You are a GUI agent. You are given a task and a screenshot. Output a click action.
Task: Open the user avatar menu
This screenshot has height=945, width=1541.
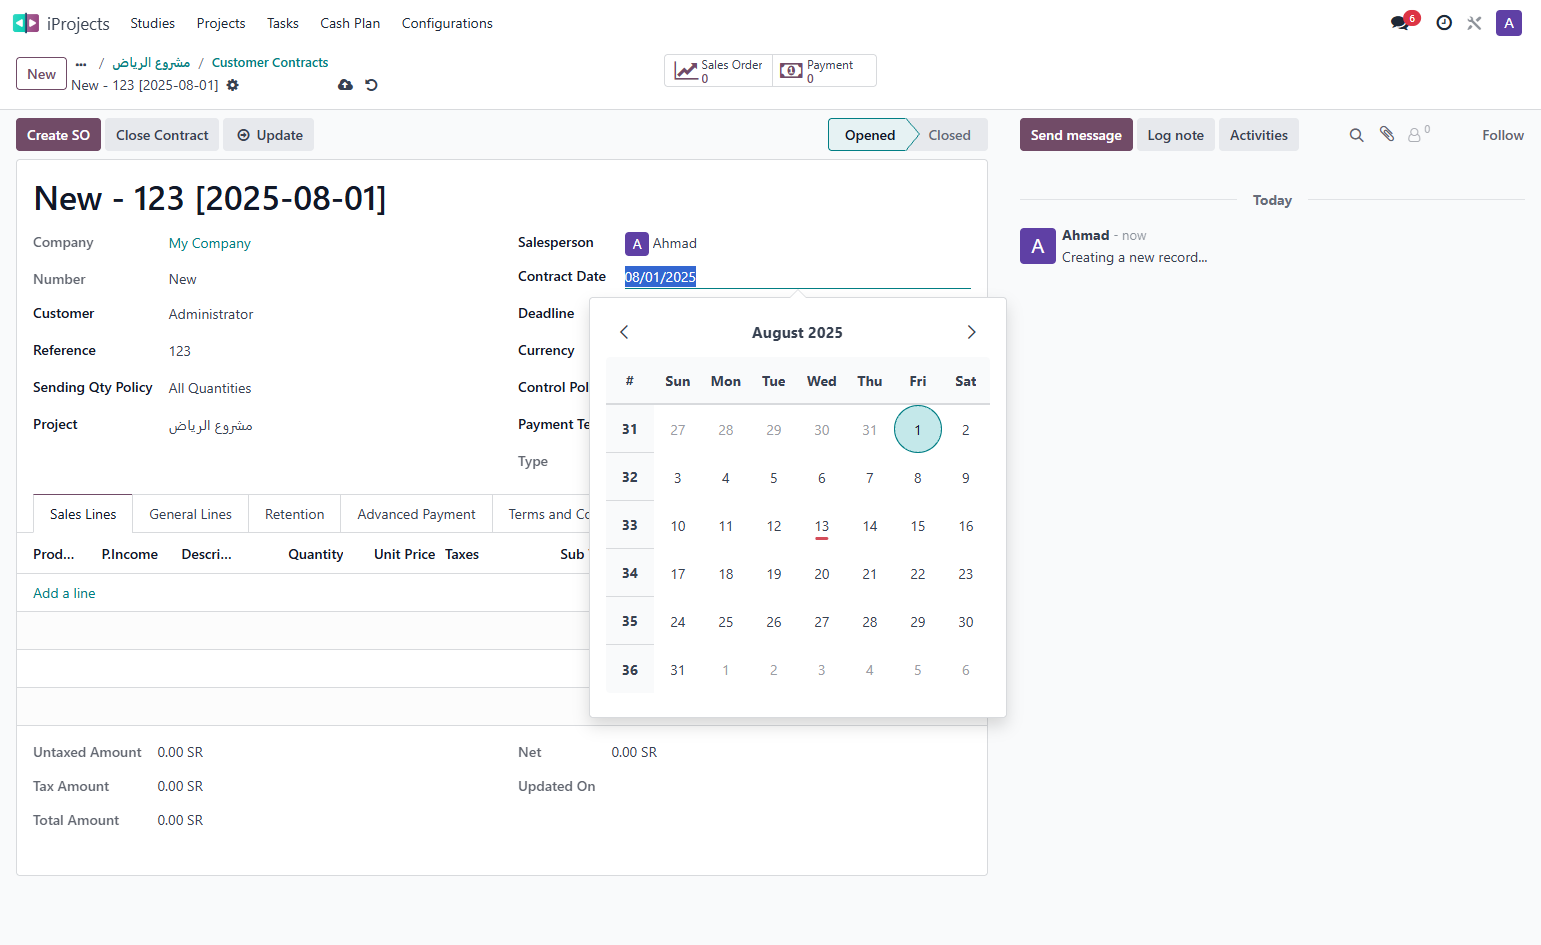(x=1508, y=23)
